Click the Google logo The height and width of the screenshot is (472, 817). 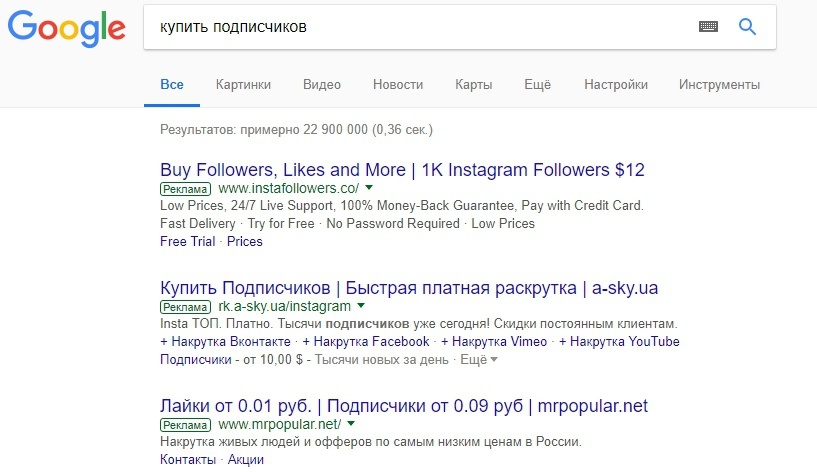click(67, 29)
